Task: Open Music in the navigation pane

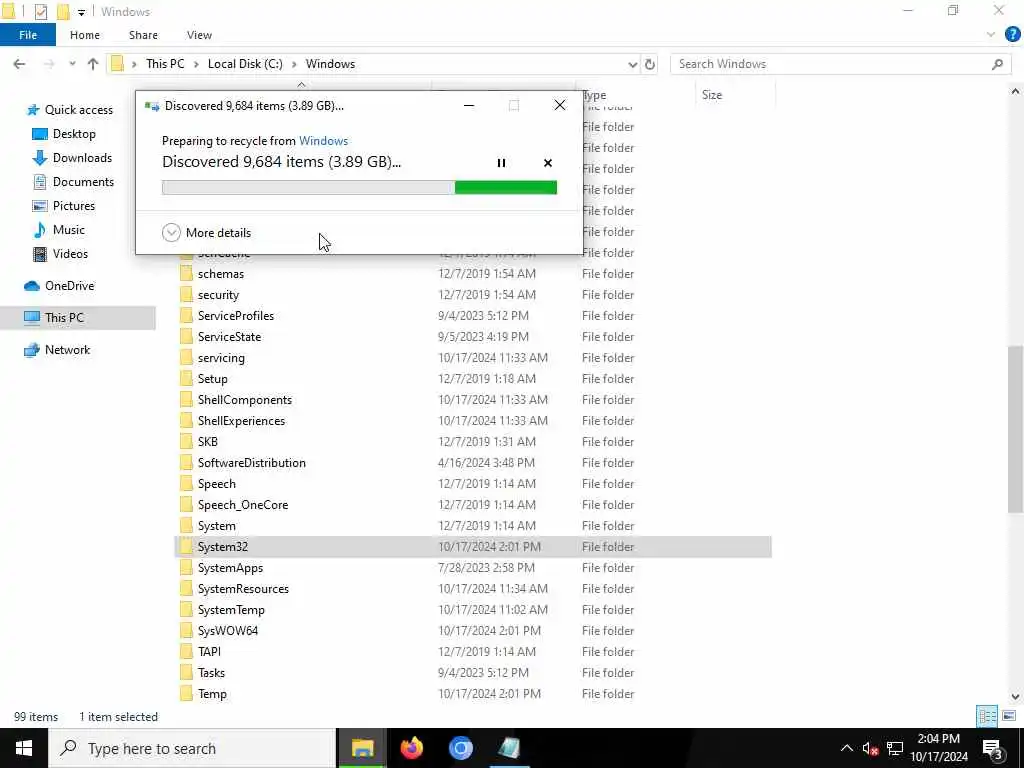Action: click(x=59, y=230)
